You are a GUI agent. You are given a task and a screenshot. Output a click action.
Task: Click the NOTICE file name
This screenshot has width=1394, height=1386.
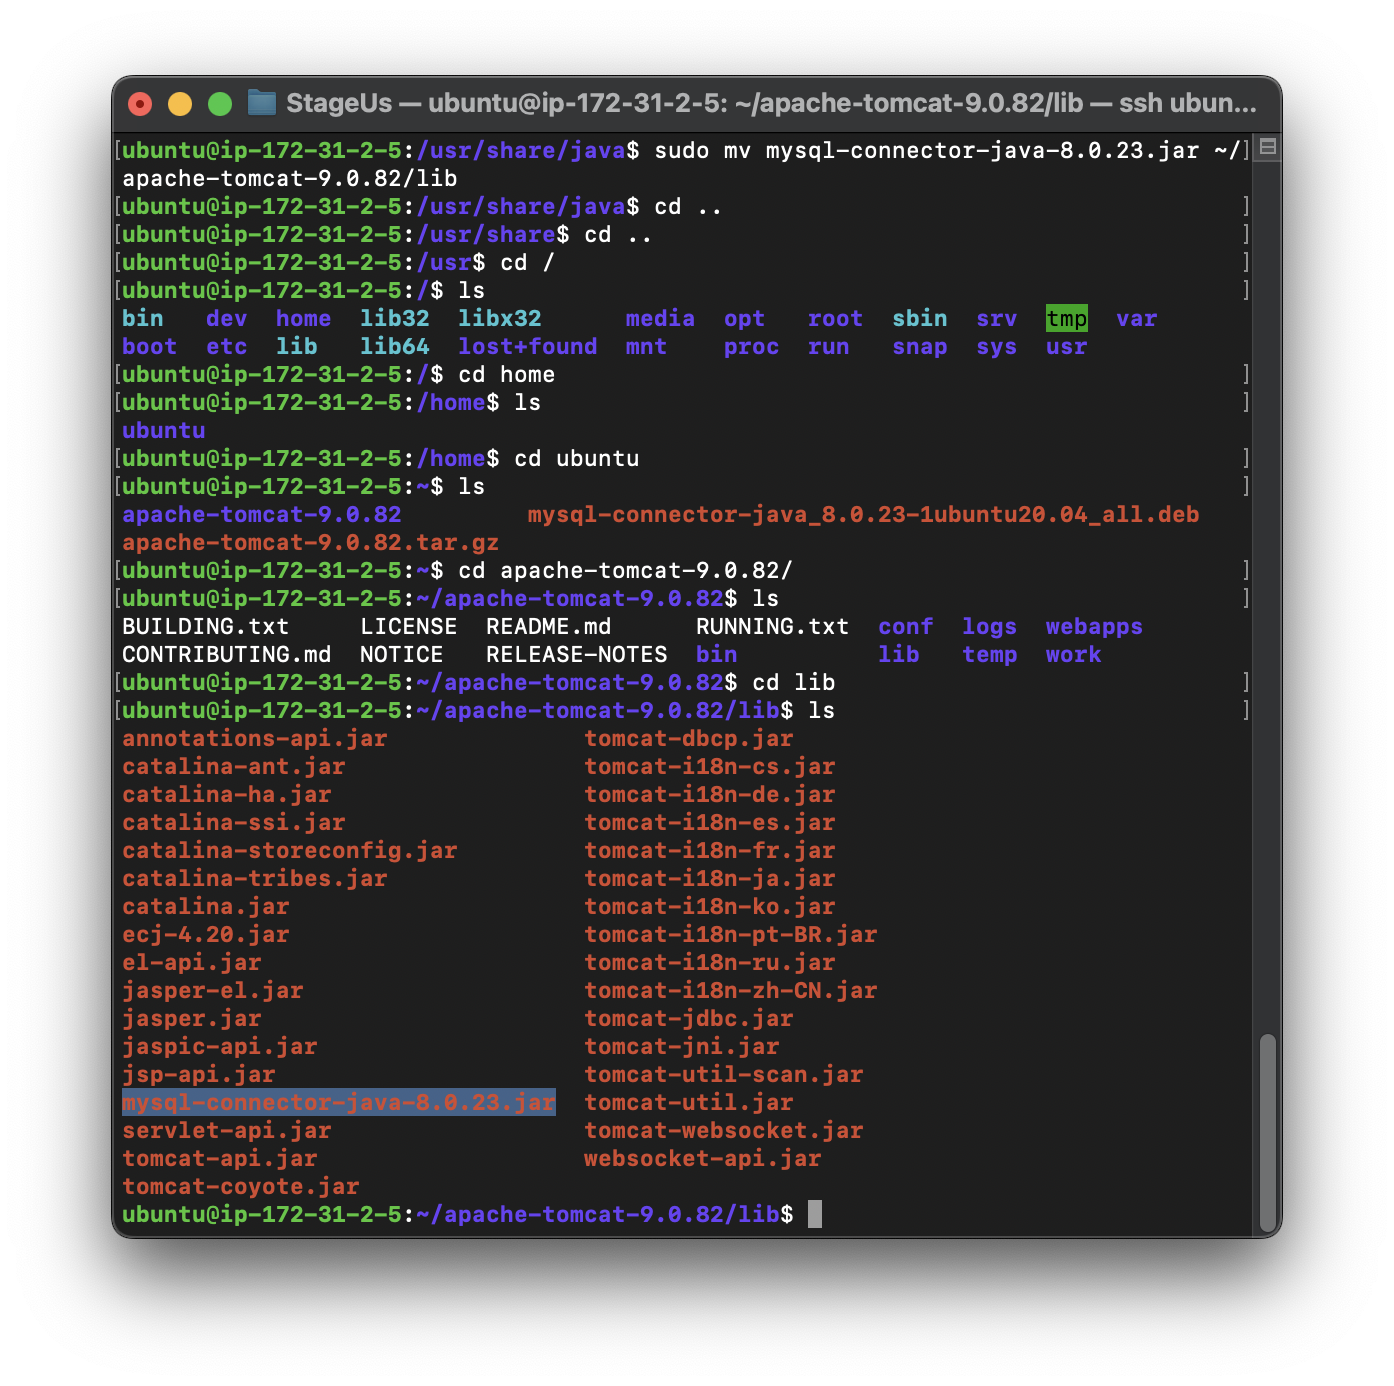tap(402, 655)
